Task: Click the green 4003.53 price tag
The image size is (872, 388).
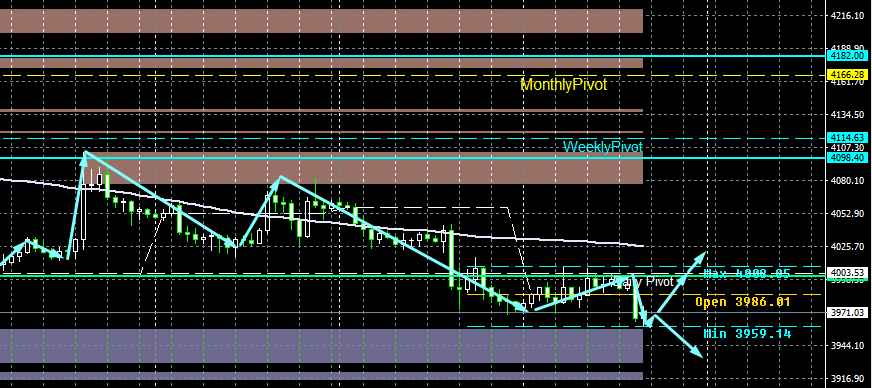Action: pos(848,272)
